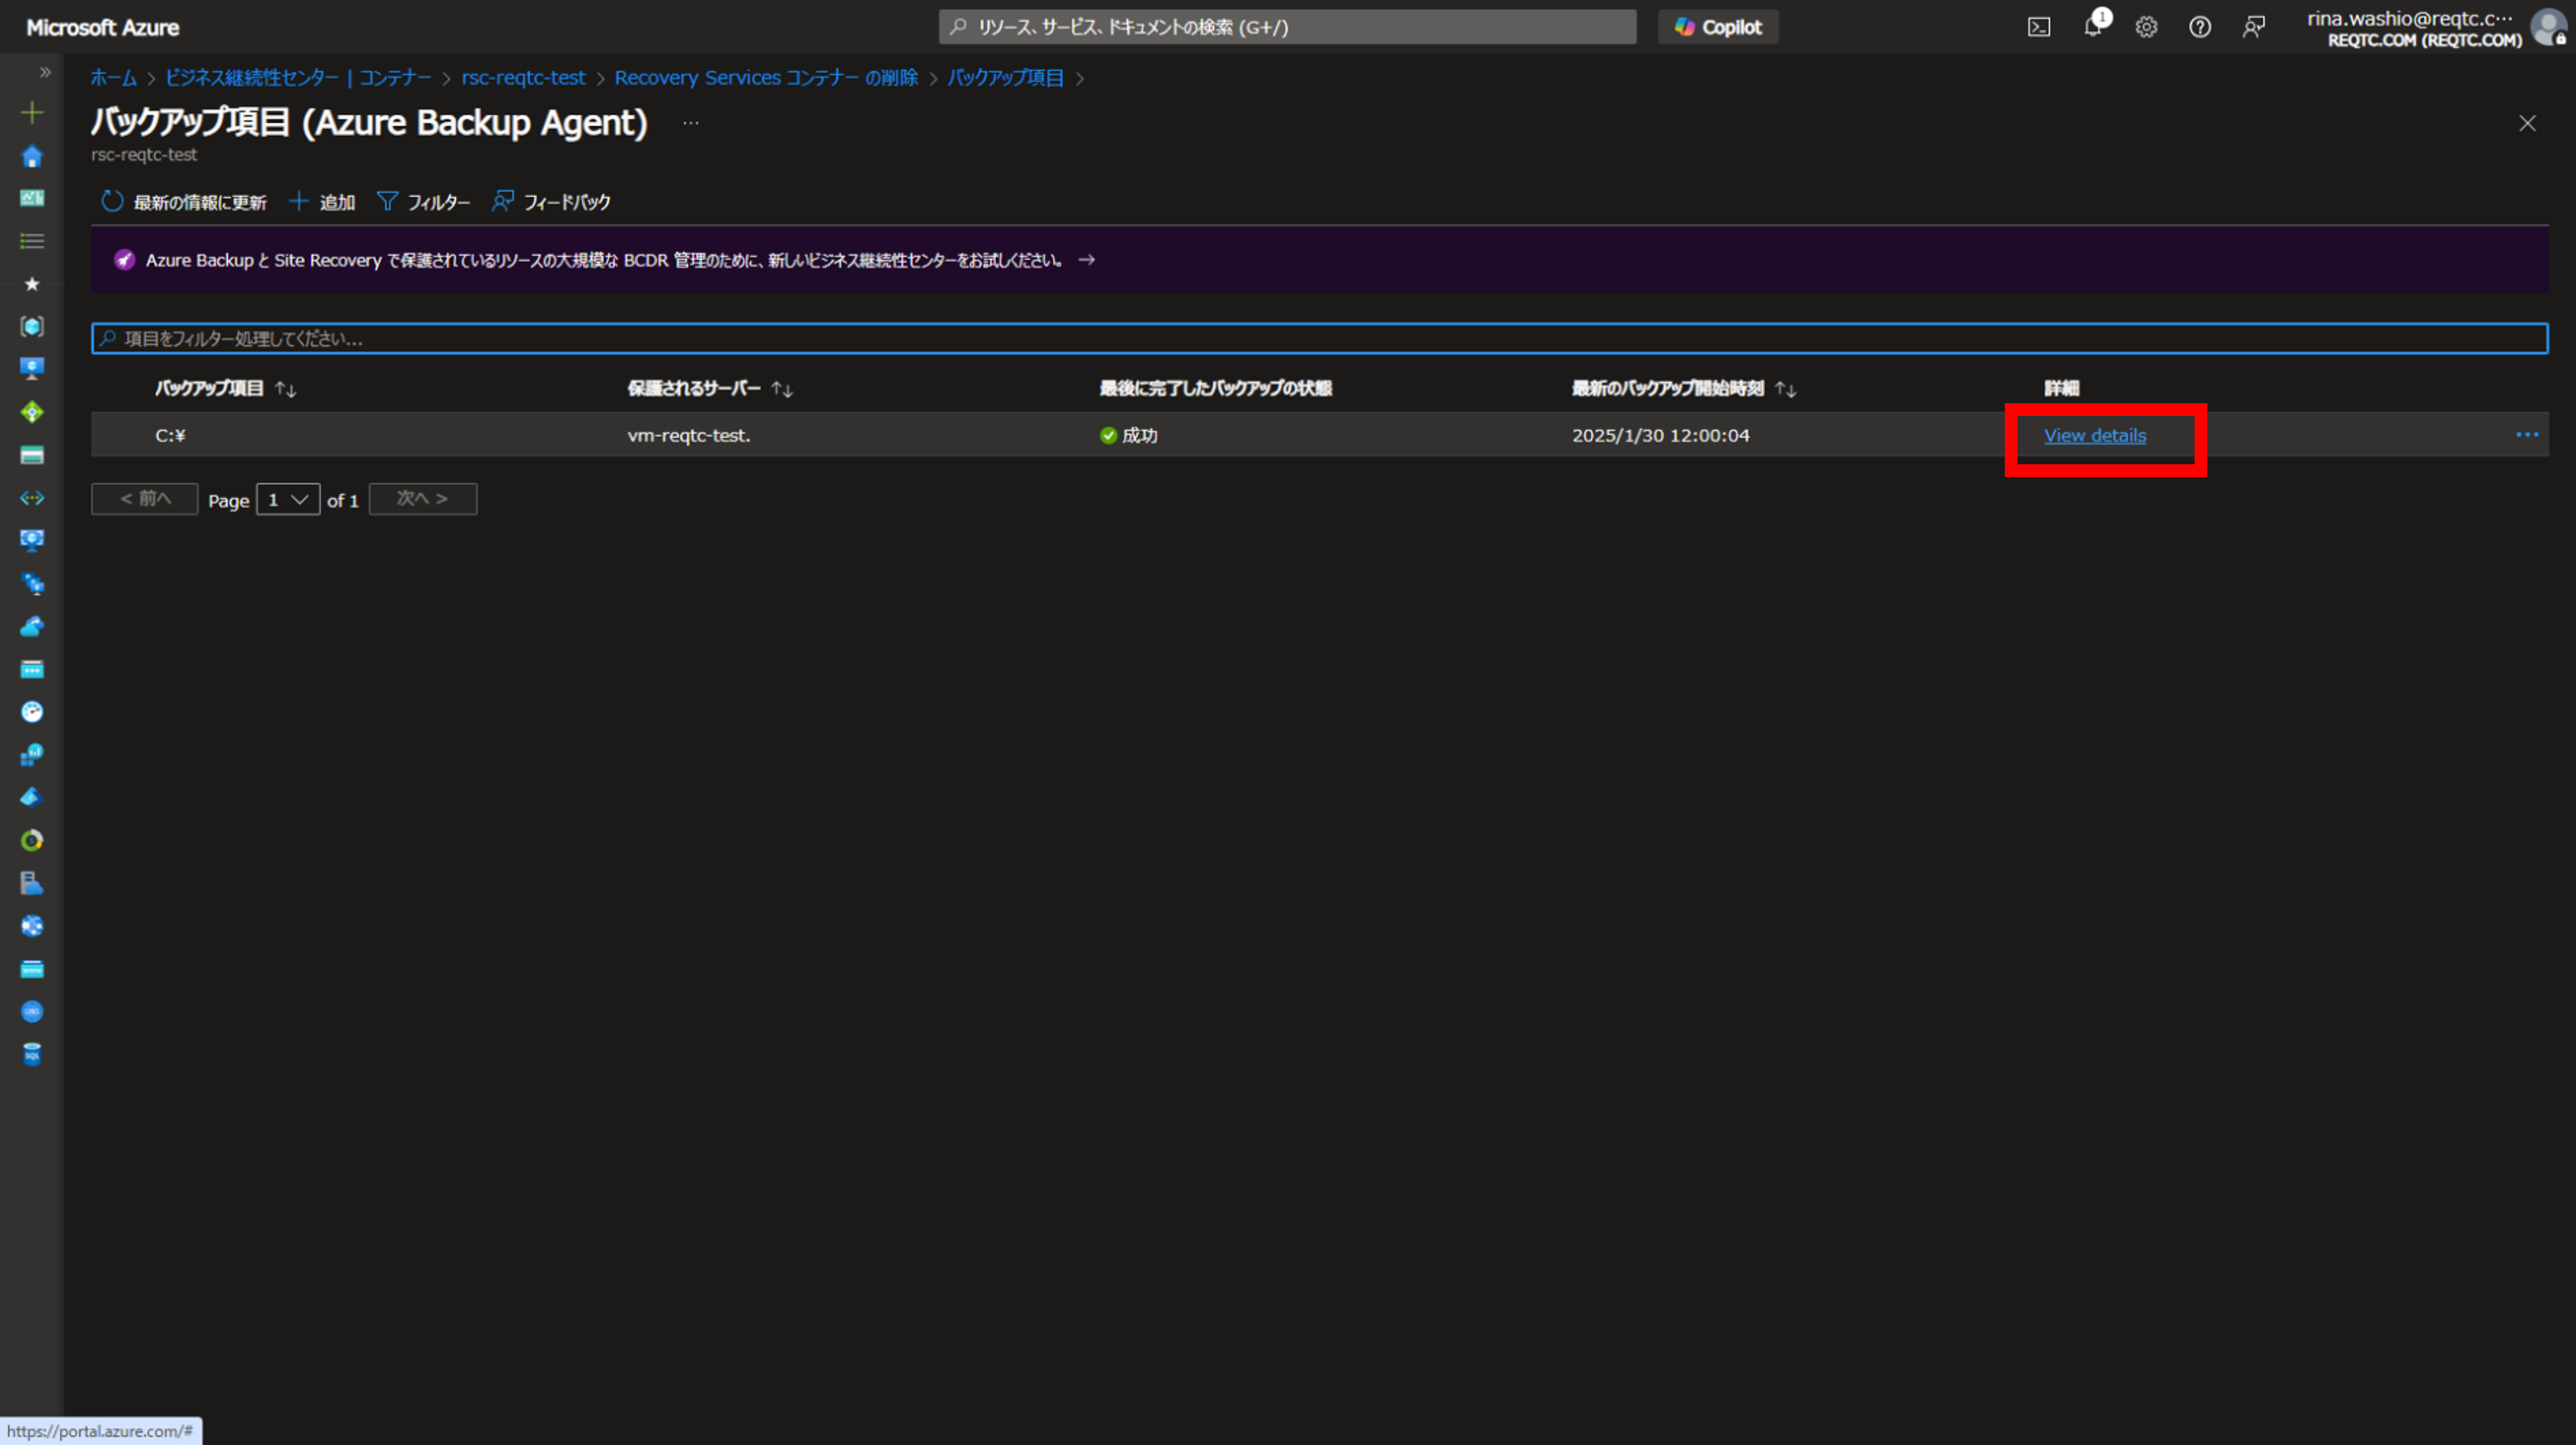Sort by 最新のバックアップ開始時刻 column
Screen dimensions: 2576x1445
[x=1684, y=388]
